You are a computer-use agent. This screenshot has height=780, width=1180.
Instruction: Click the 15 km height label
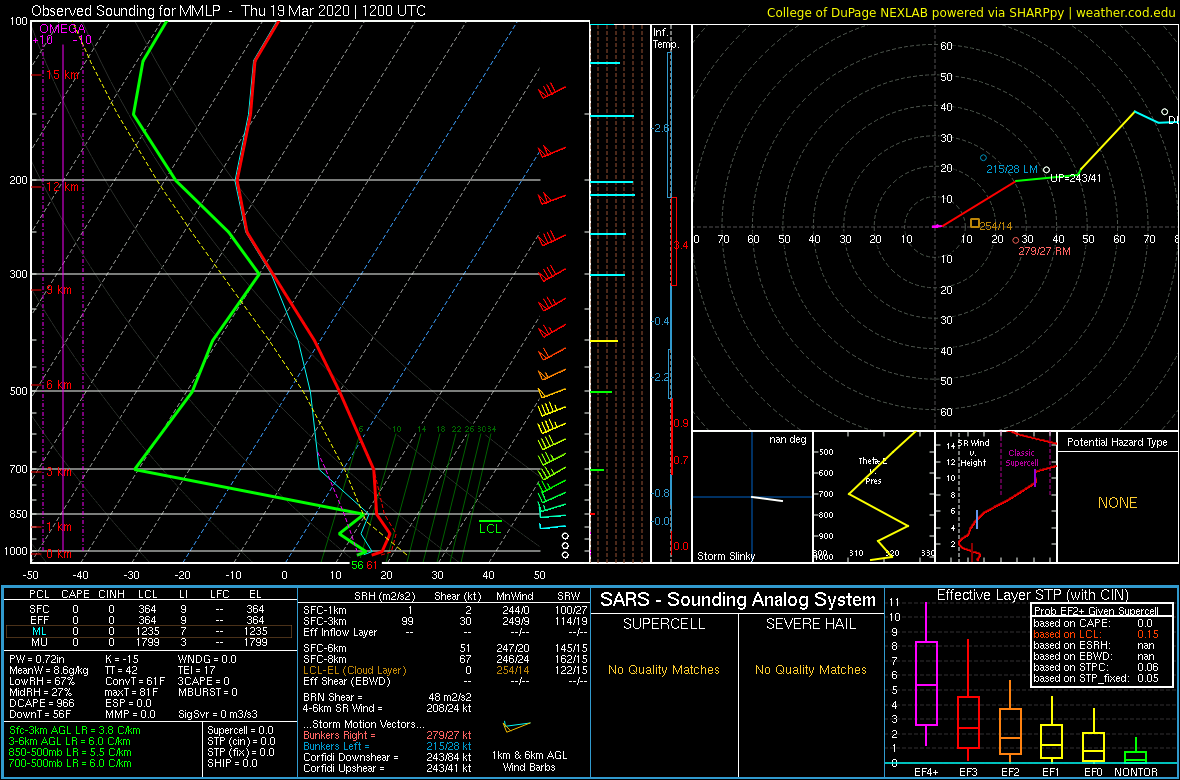pos(62,75)
